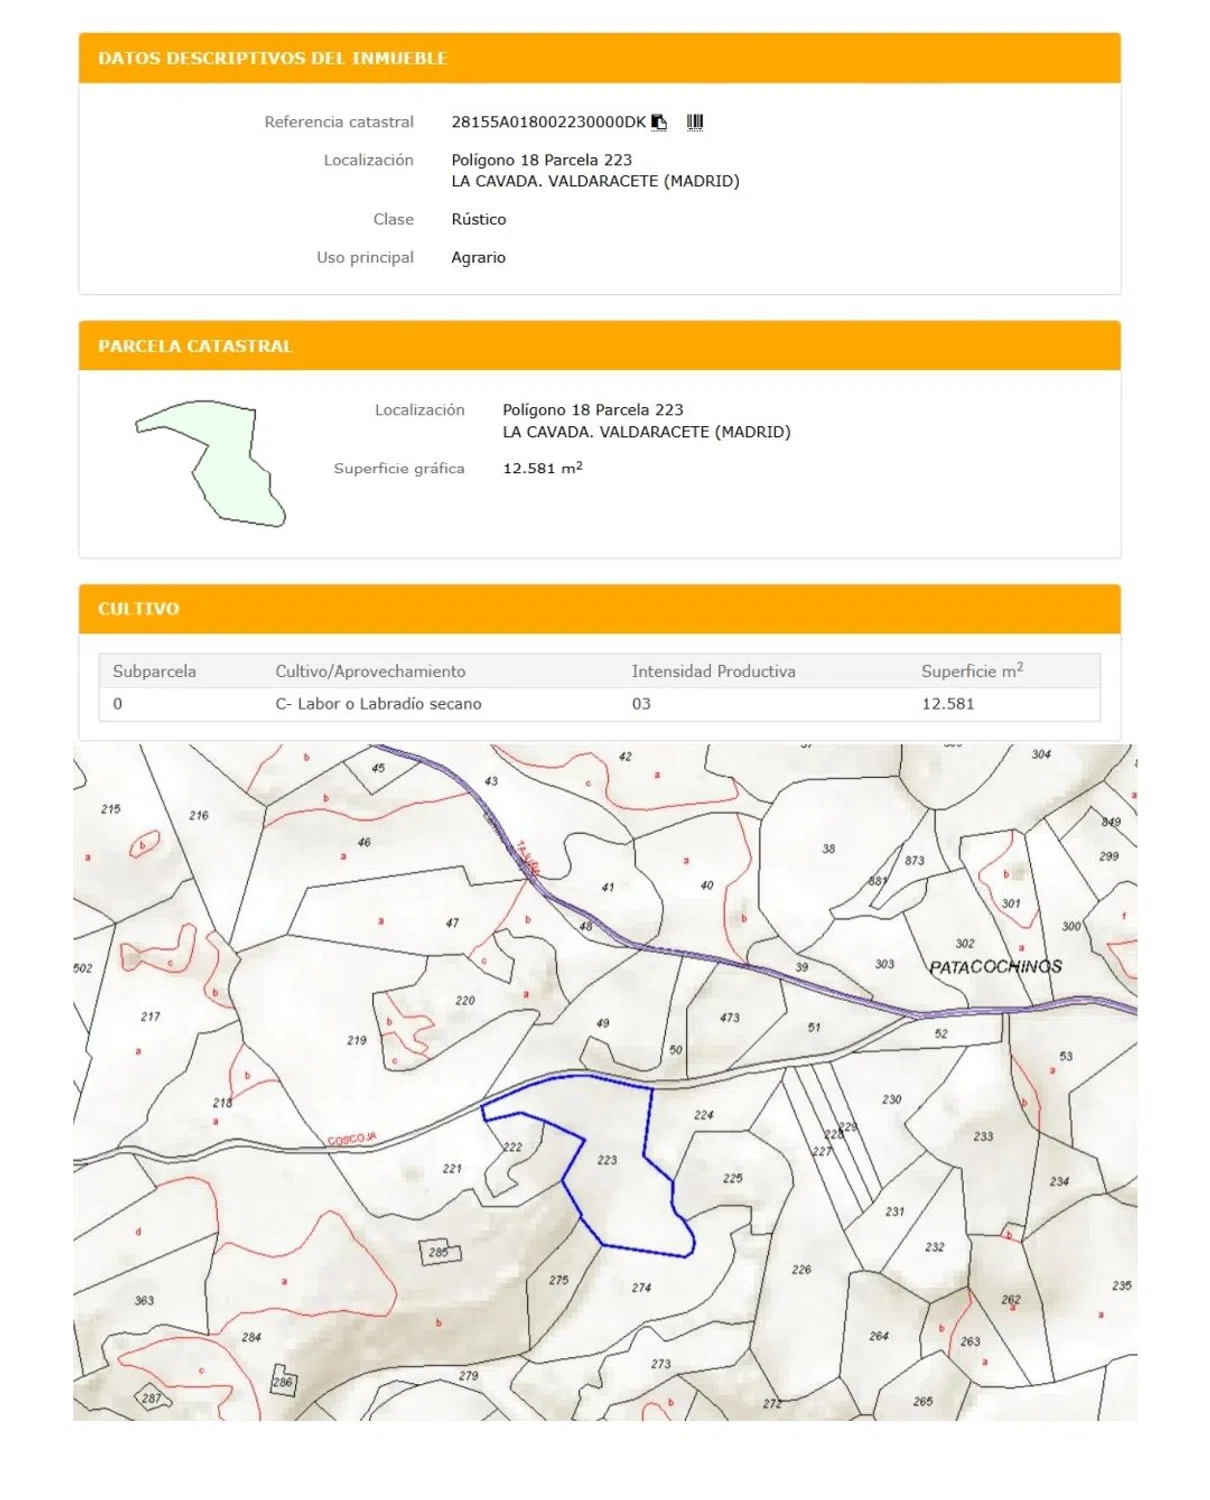Click the Parcela Catastral section header

(195, 346)
